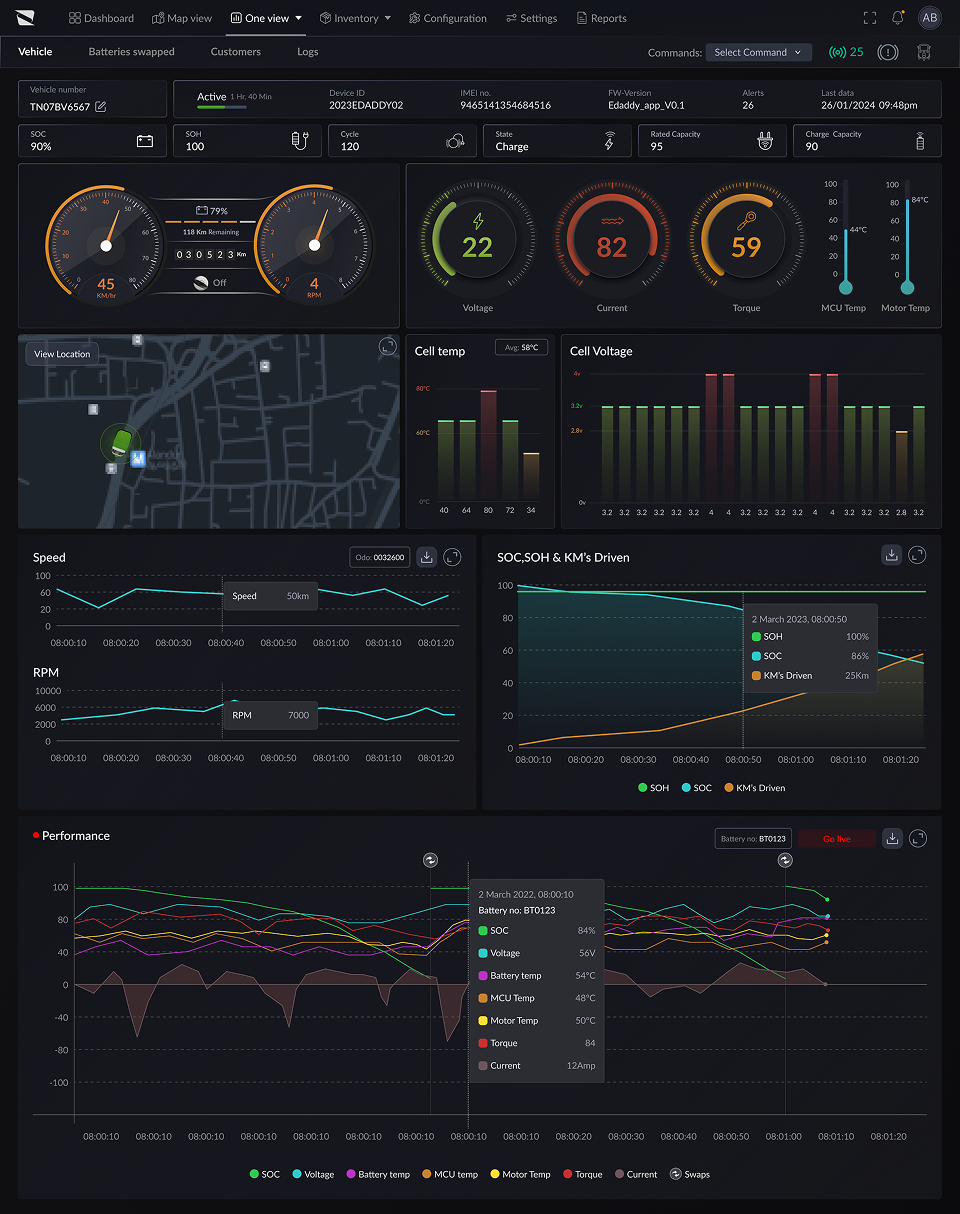Click the green signal strength icon
The height and width of the screenshot is (1214, 960).
pyautogui.click(x=837, y=52)
